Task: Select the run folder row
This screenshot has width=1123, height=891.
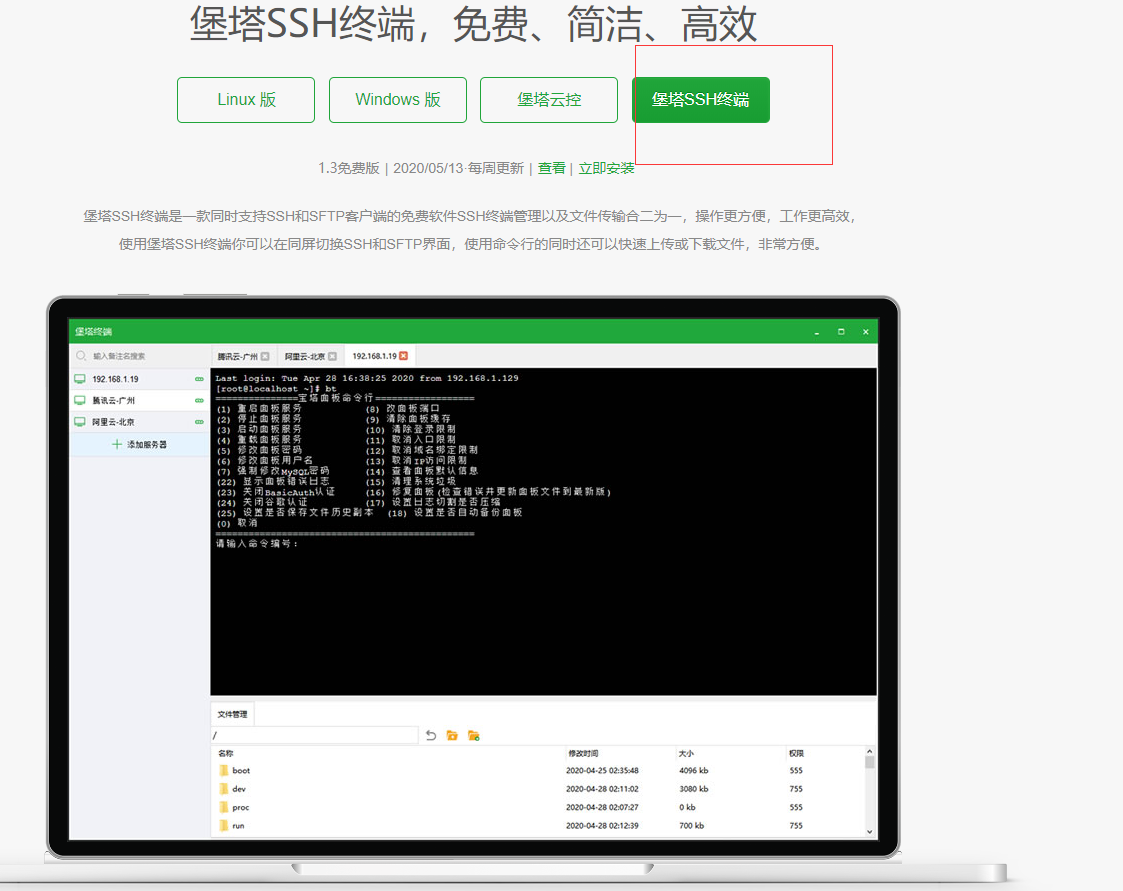Action: (539, 826)
